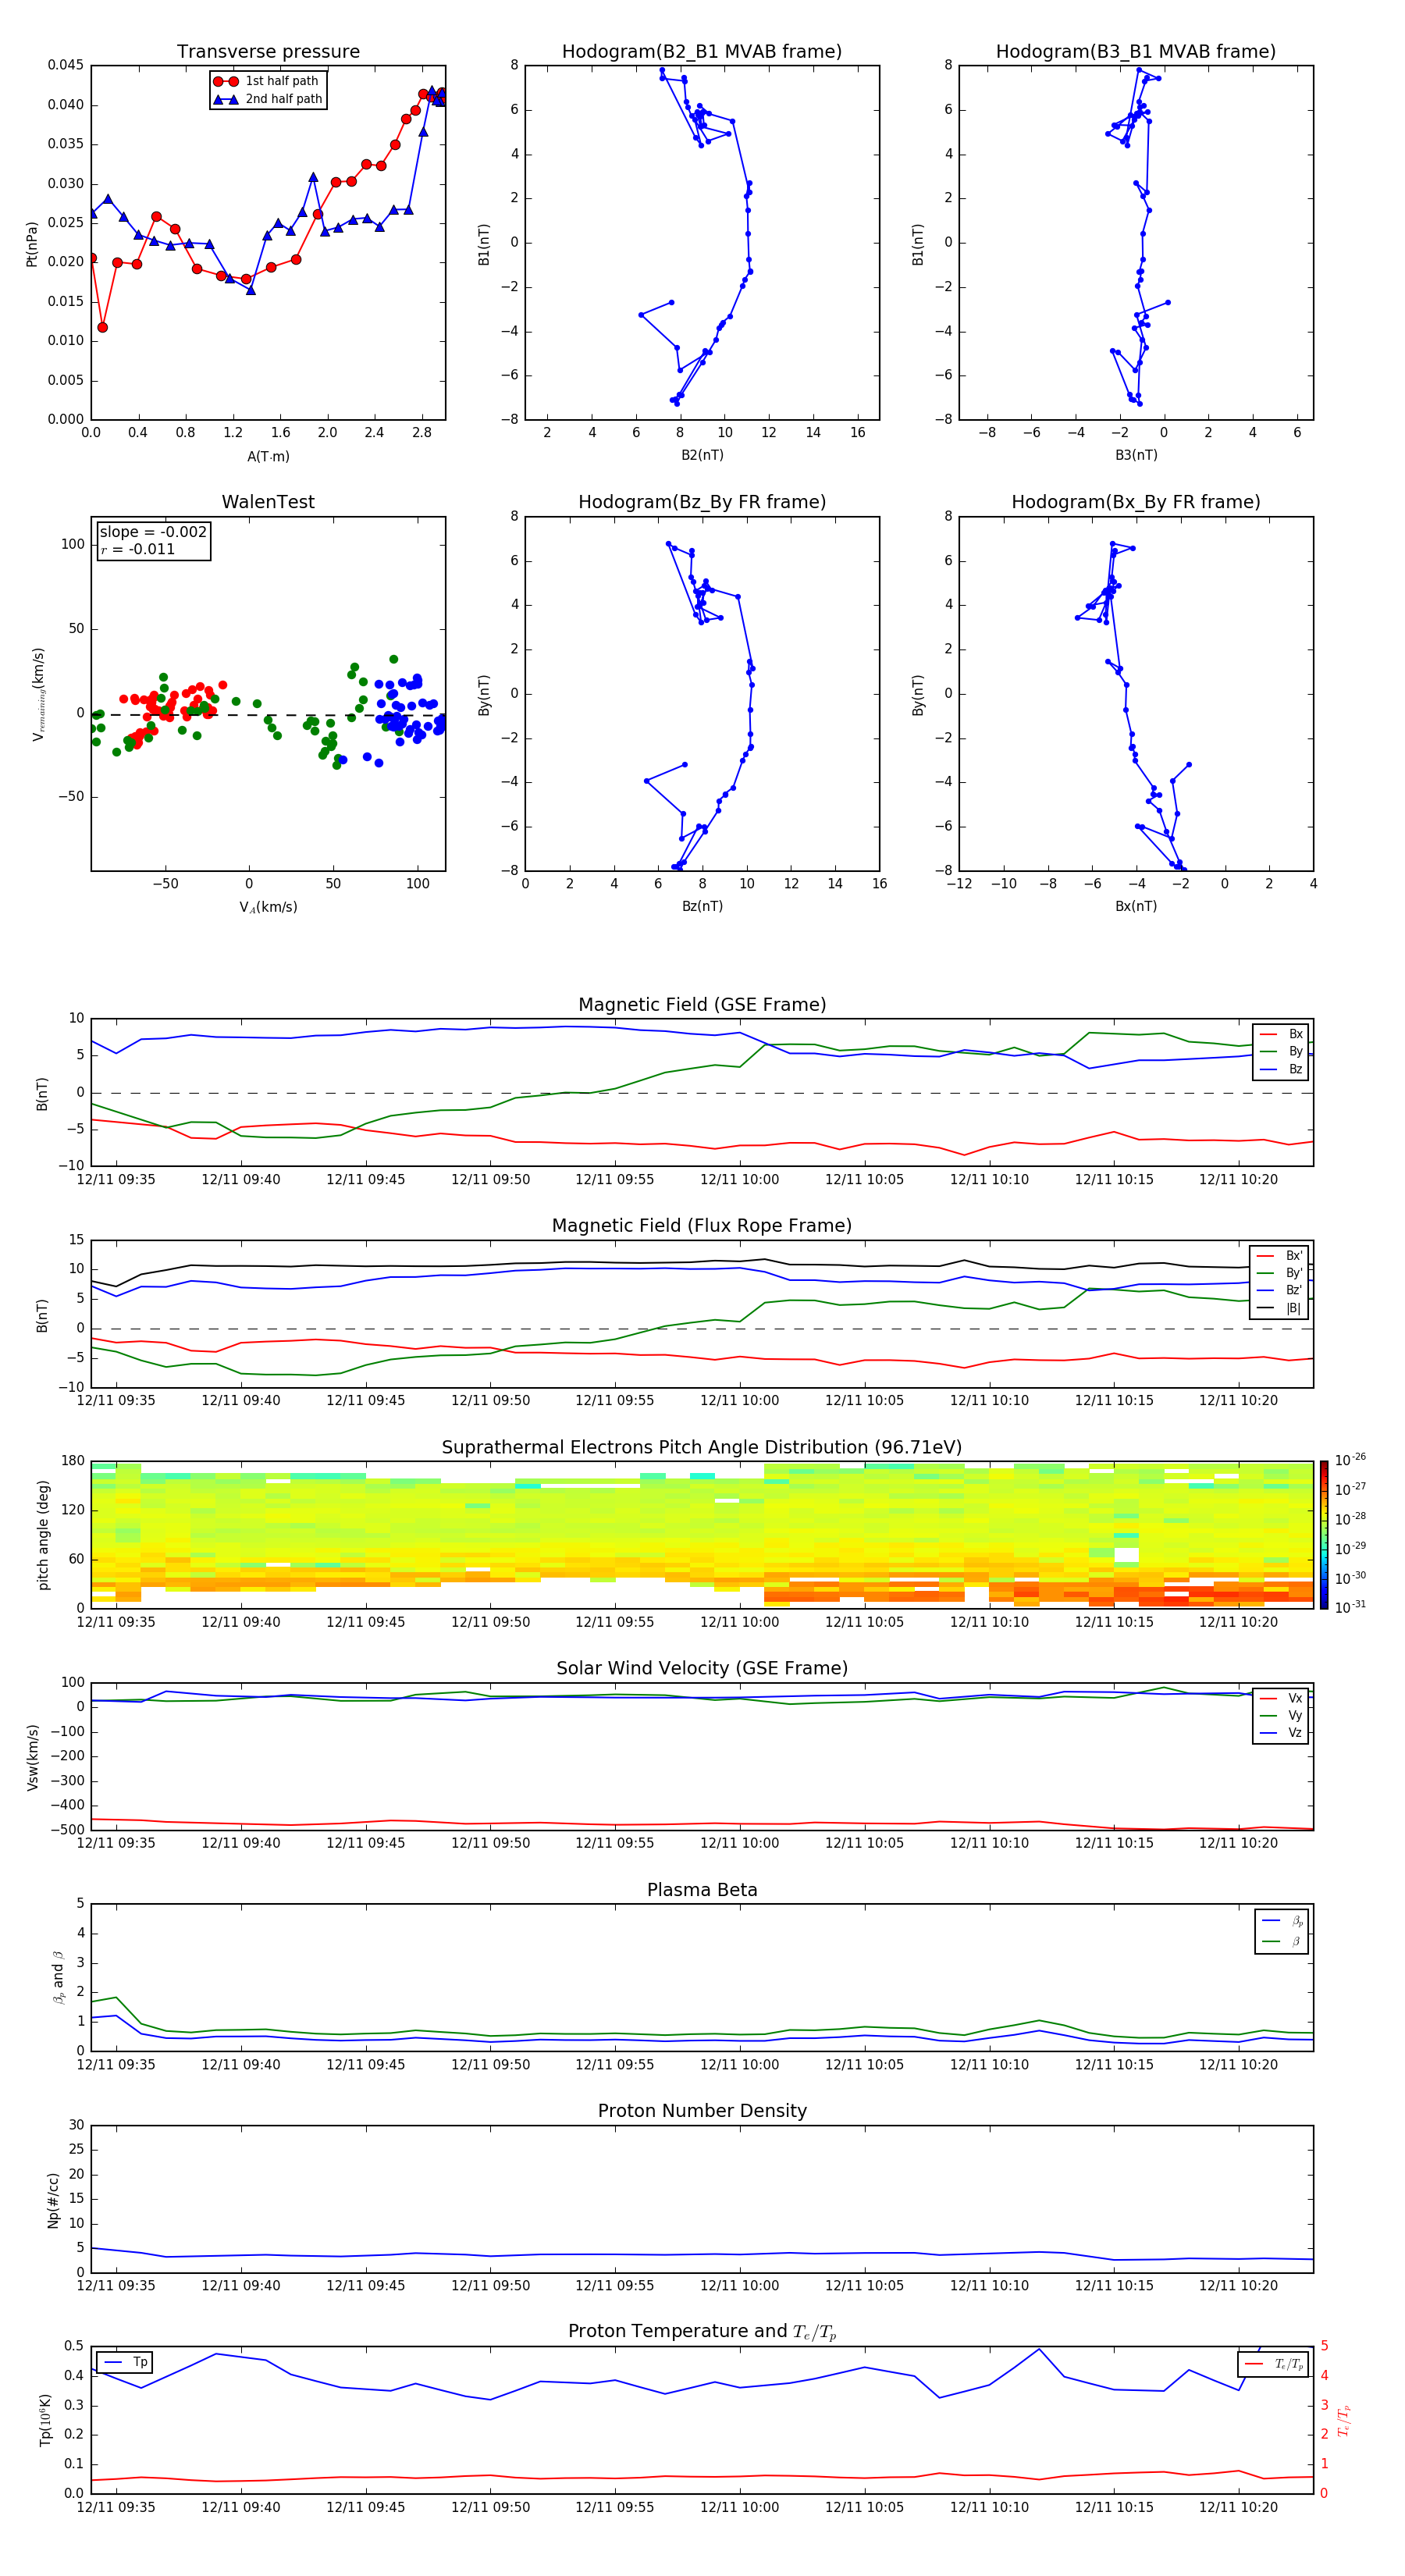Select the green β legend entry in Plasma Beta
The image size is (1405, 2576).
click(x=1282, y=1941)
